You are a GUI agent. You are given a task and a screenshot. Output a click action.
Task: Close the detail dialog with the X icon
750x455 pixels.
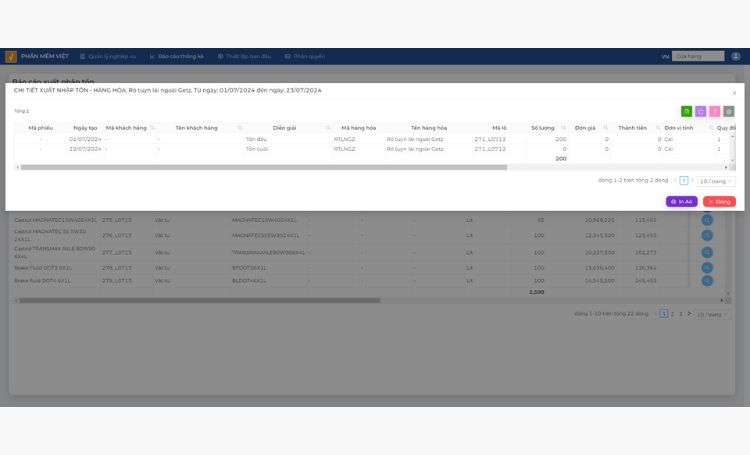click(x=734, y=93)
